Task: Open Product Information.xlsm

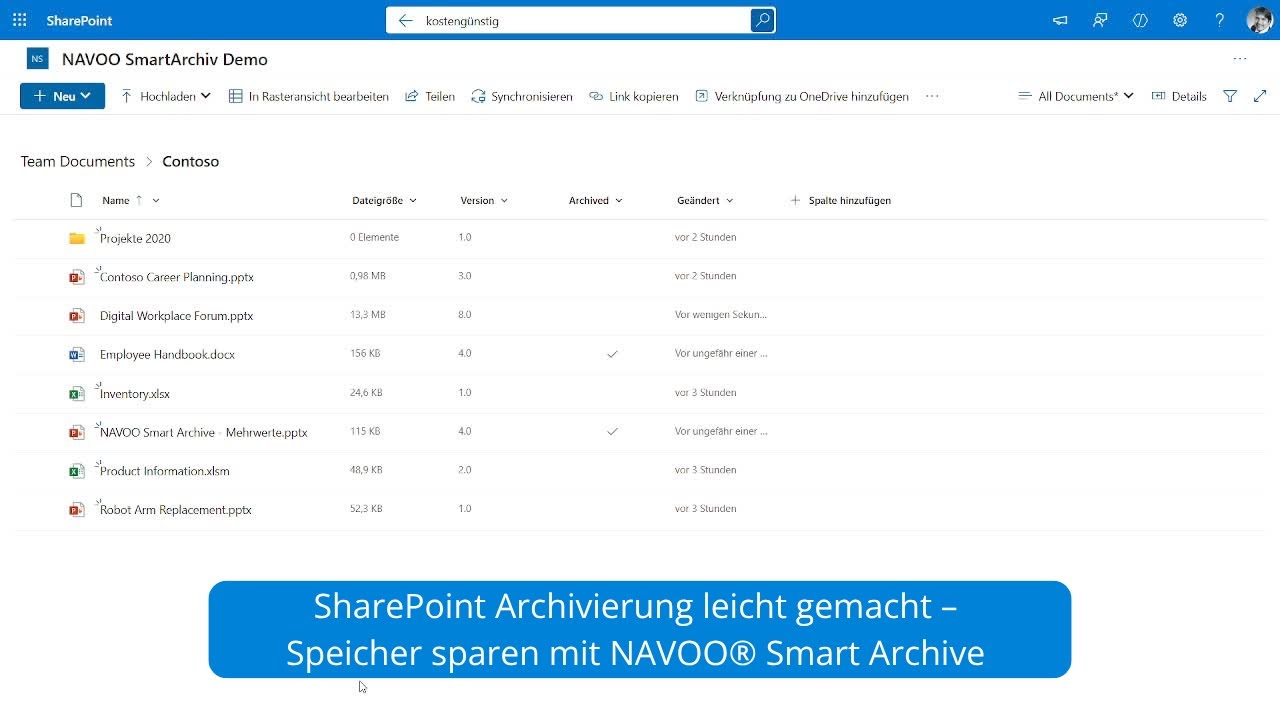Action: (x=165, y=471)
